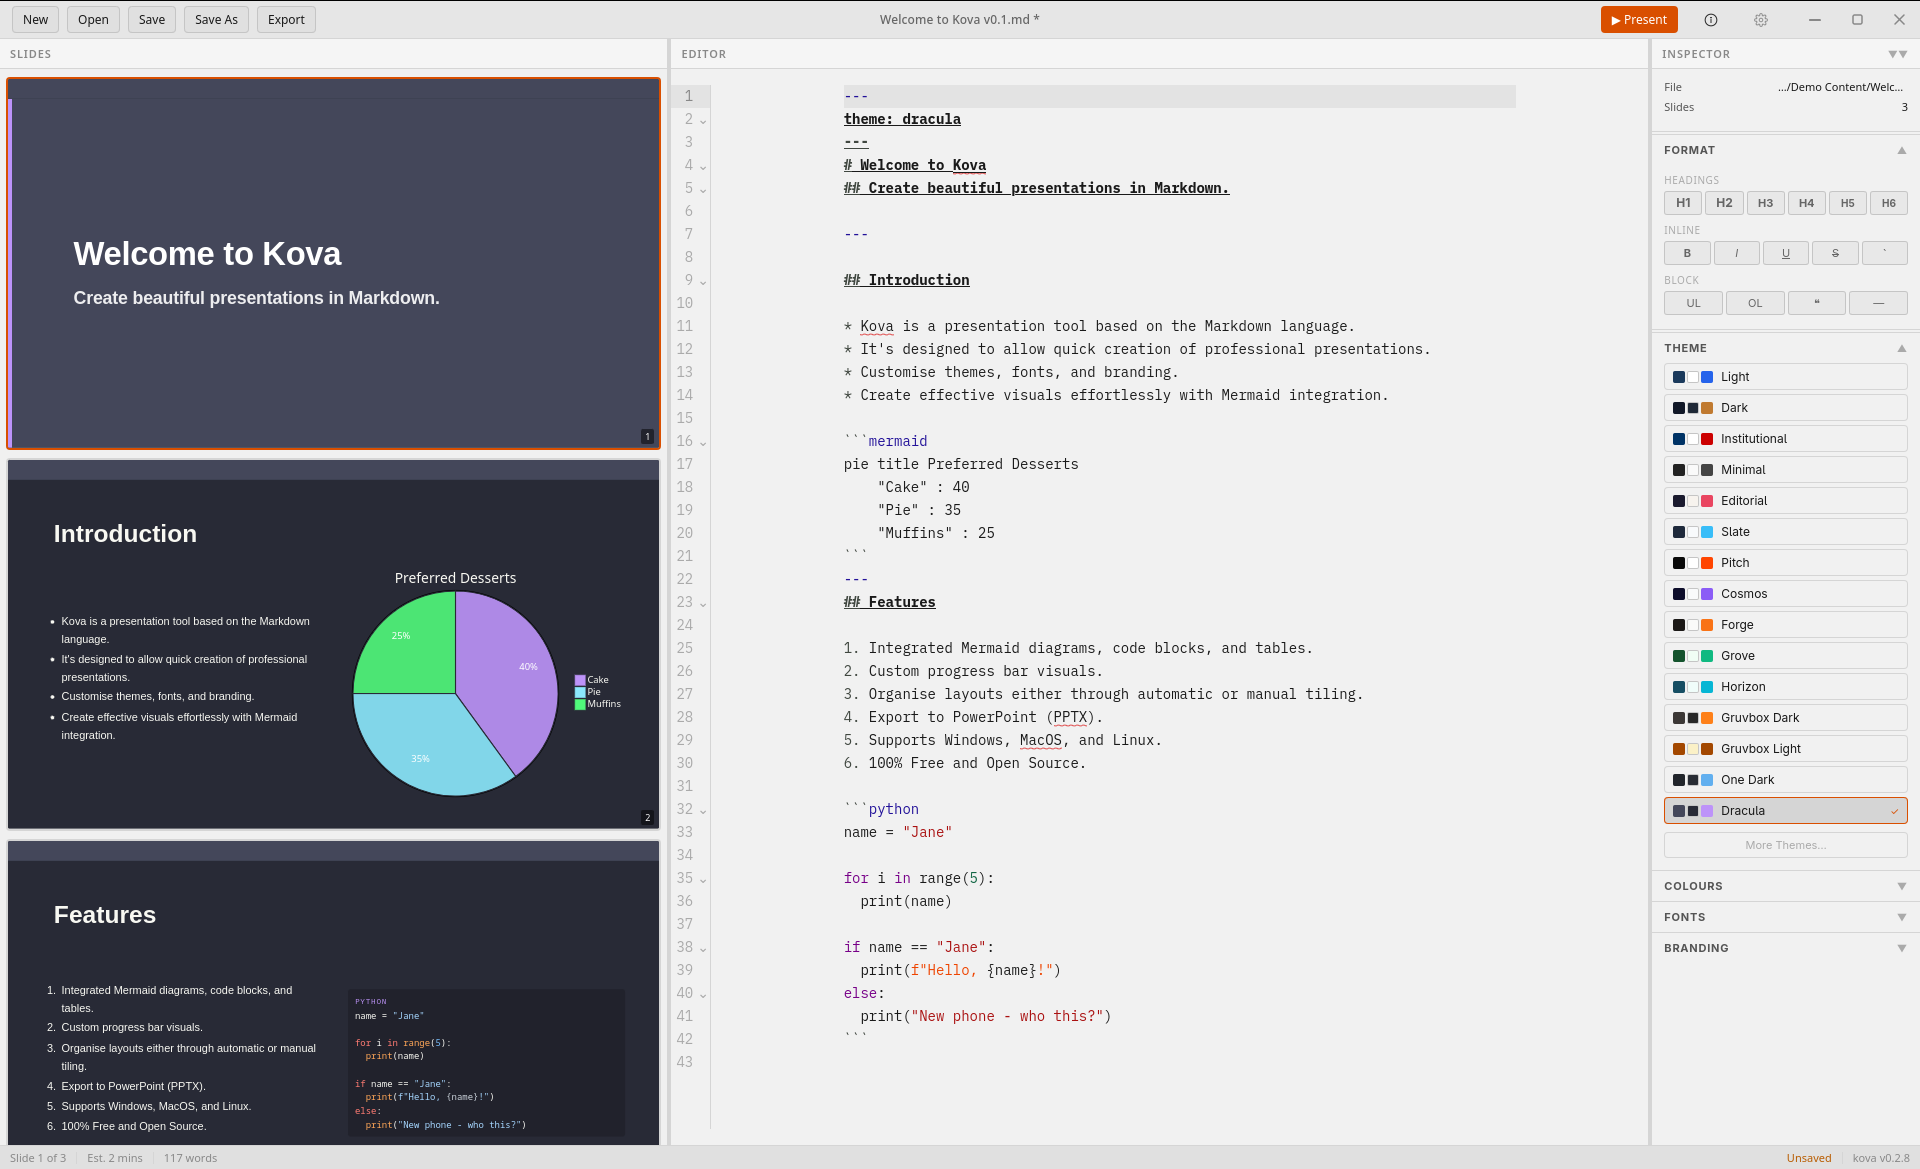
Task: Apply italic with the I inline button
Action: coord(1736,253)
